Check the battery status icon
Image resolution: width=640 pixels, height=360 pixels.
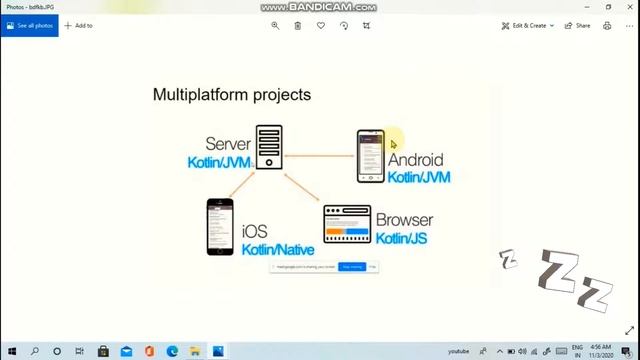point(511,351)
